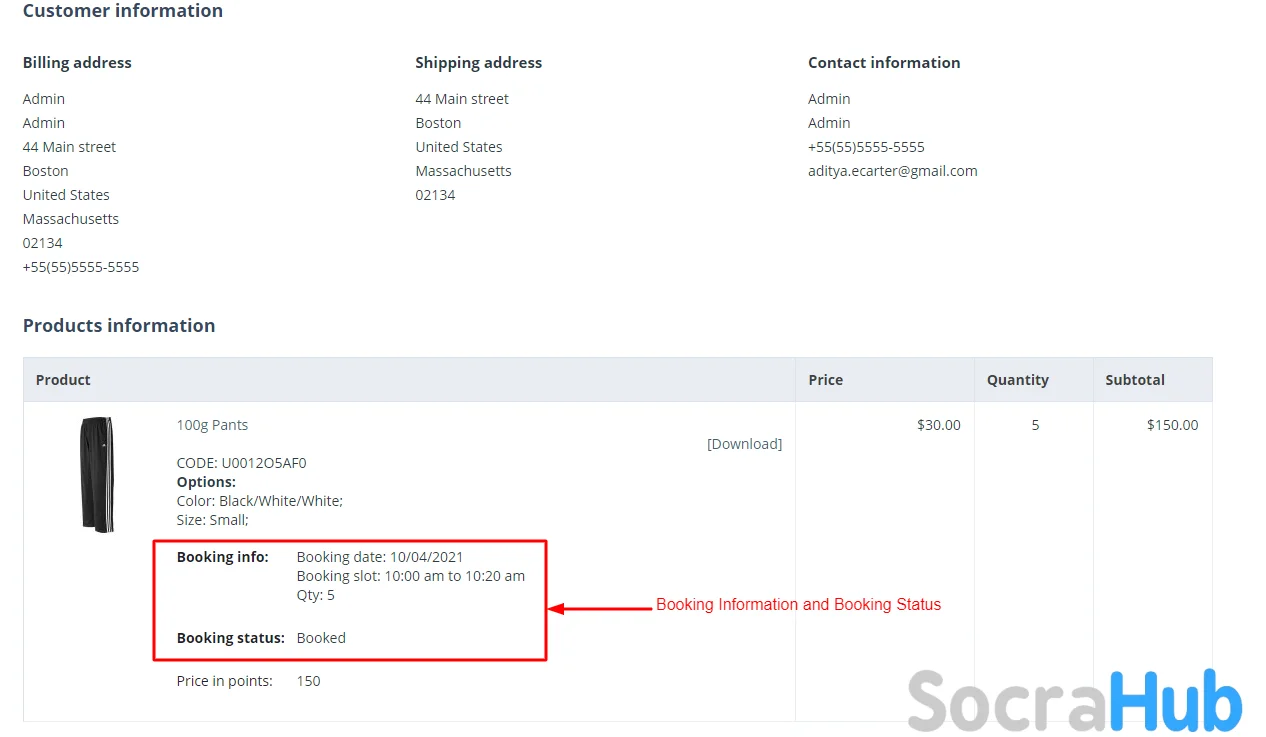Click the Booking slot time range
The height and width of the screenshot is (737, 1266).
pos(410,576)
